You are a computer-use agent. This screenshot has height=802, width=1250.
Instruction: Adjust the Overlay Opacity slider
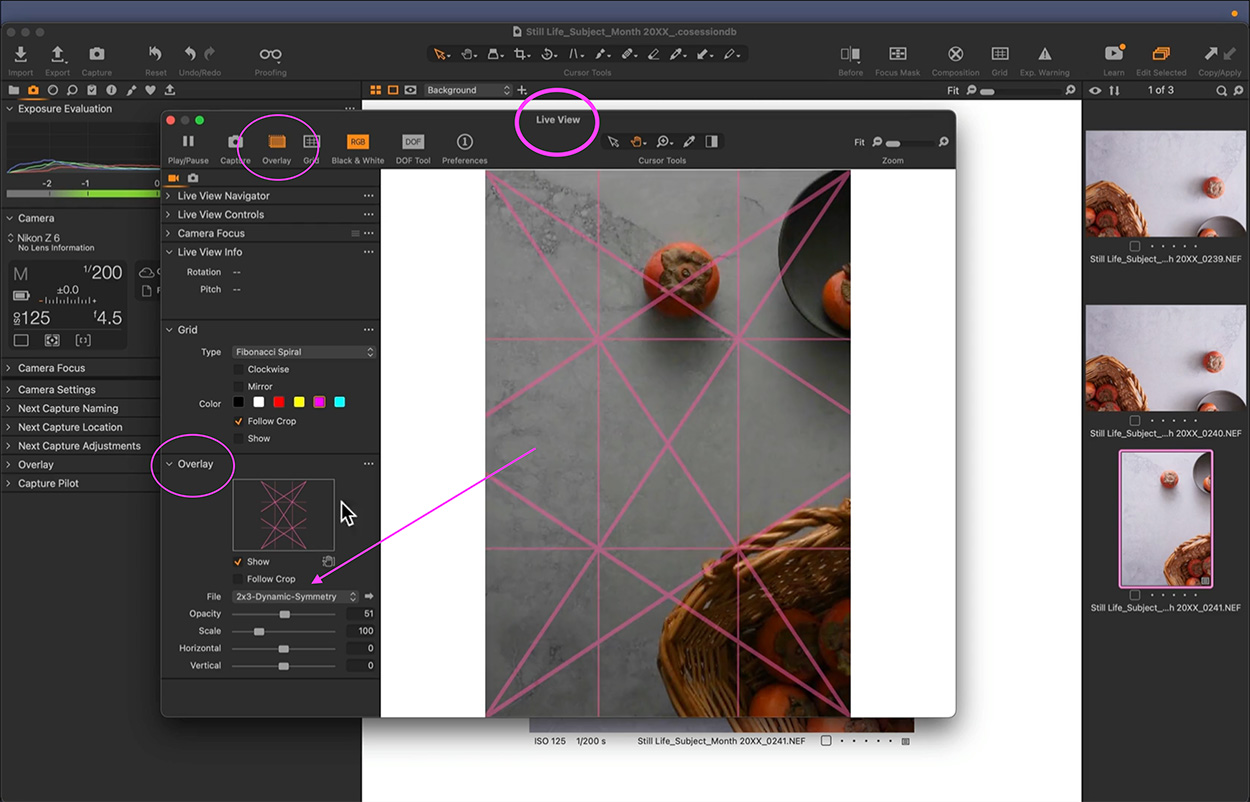click(x=284, y=614)
